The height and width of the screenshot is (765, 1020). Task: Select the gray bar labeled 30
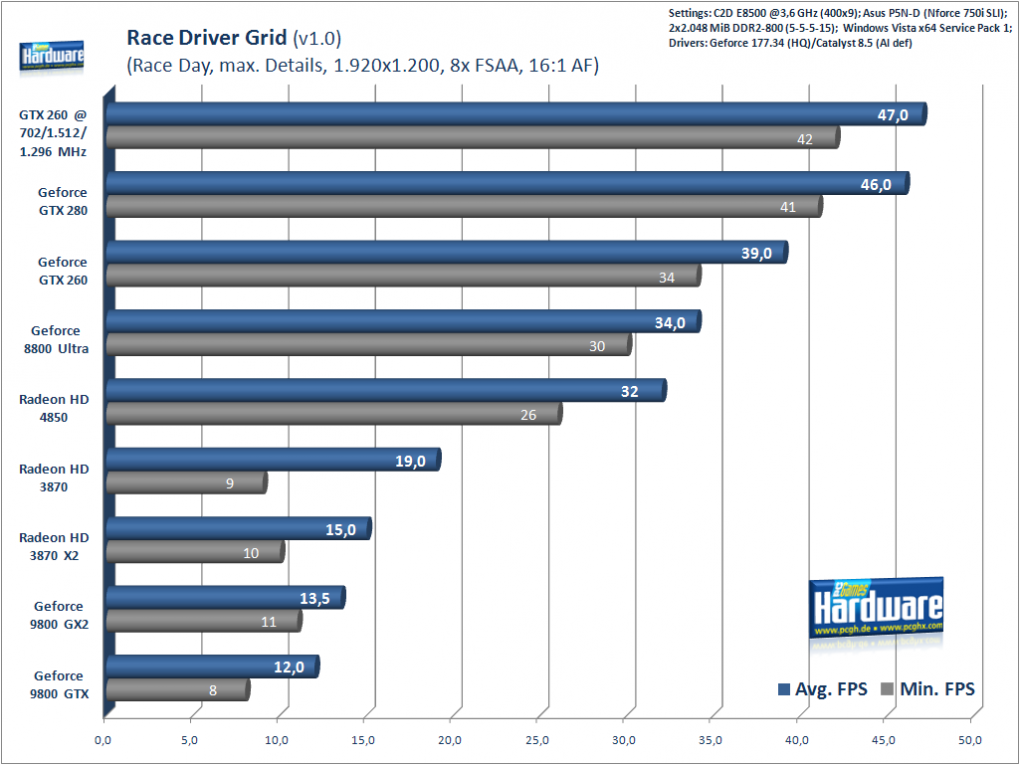pos(369,345)
